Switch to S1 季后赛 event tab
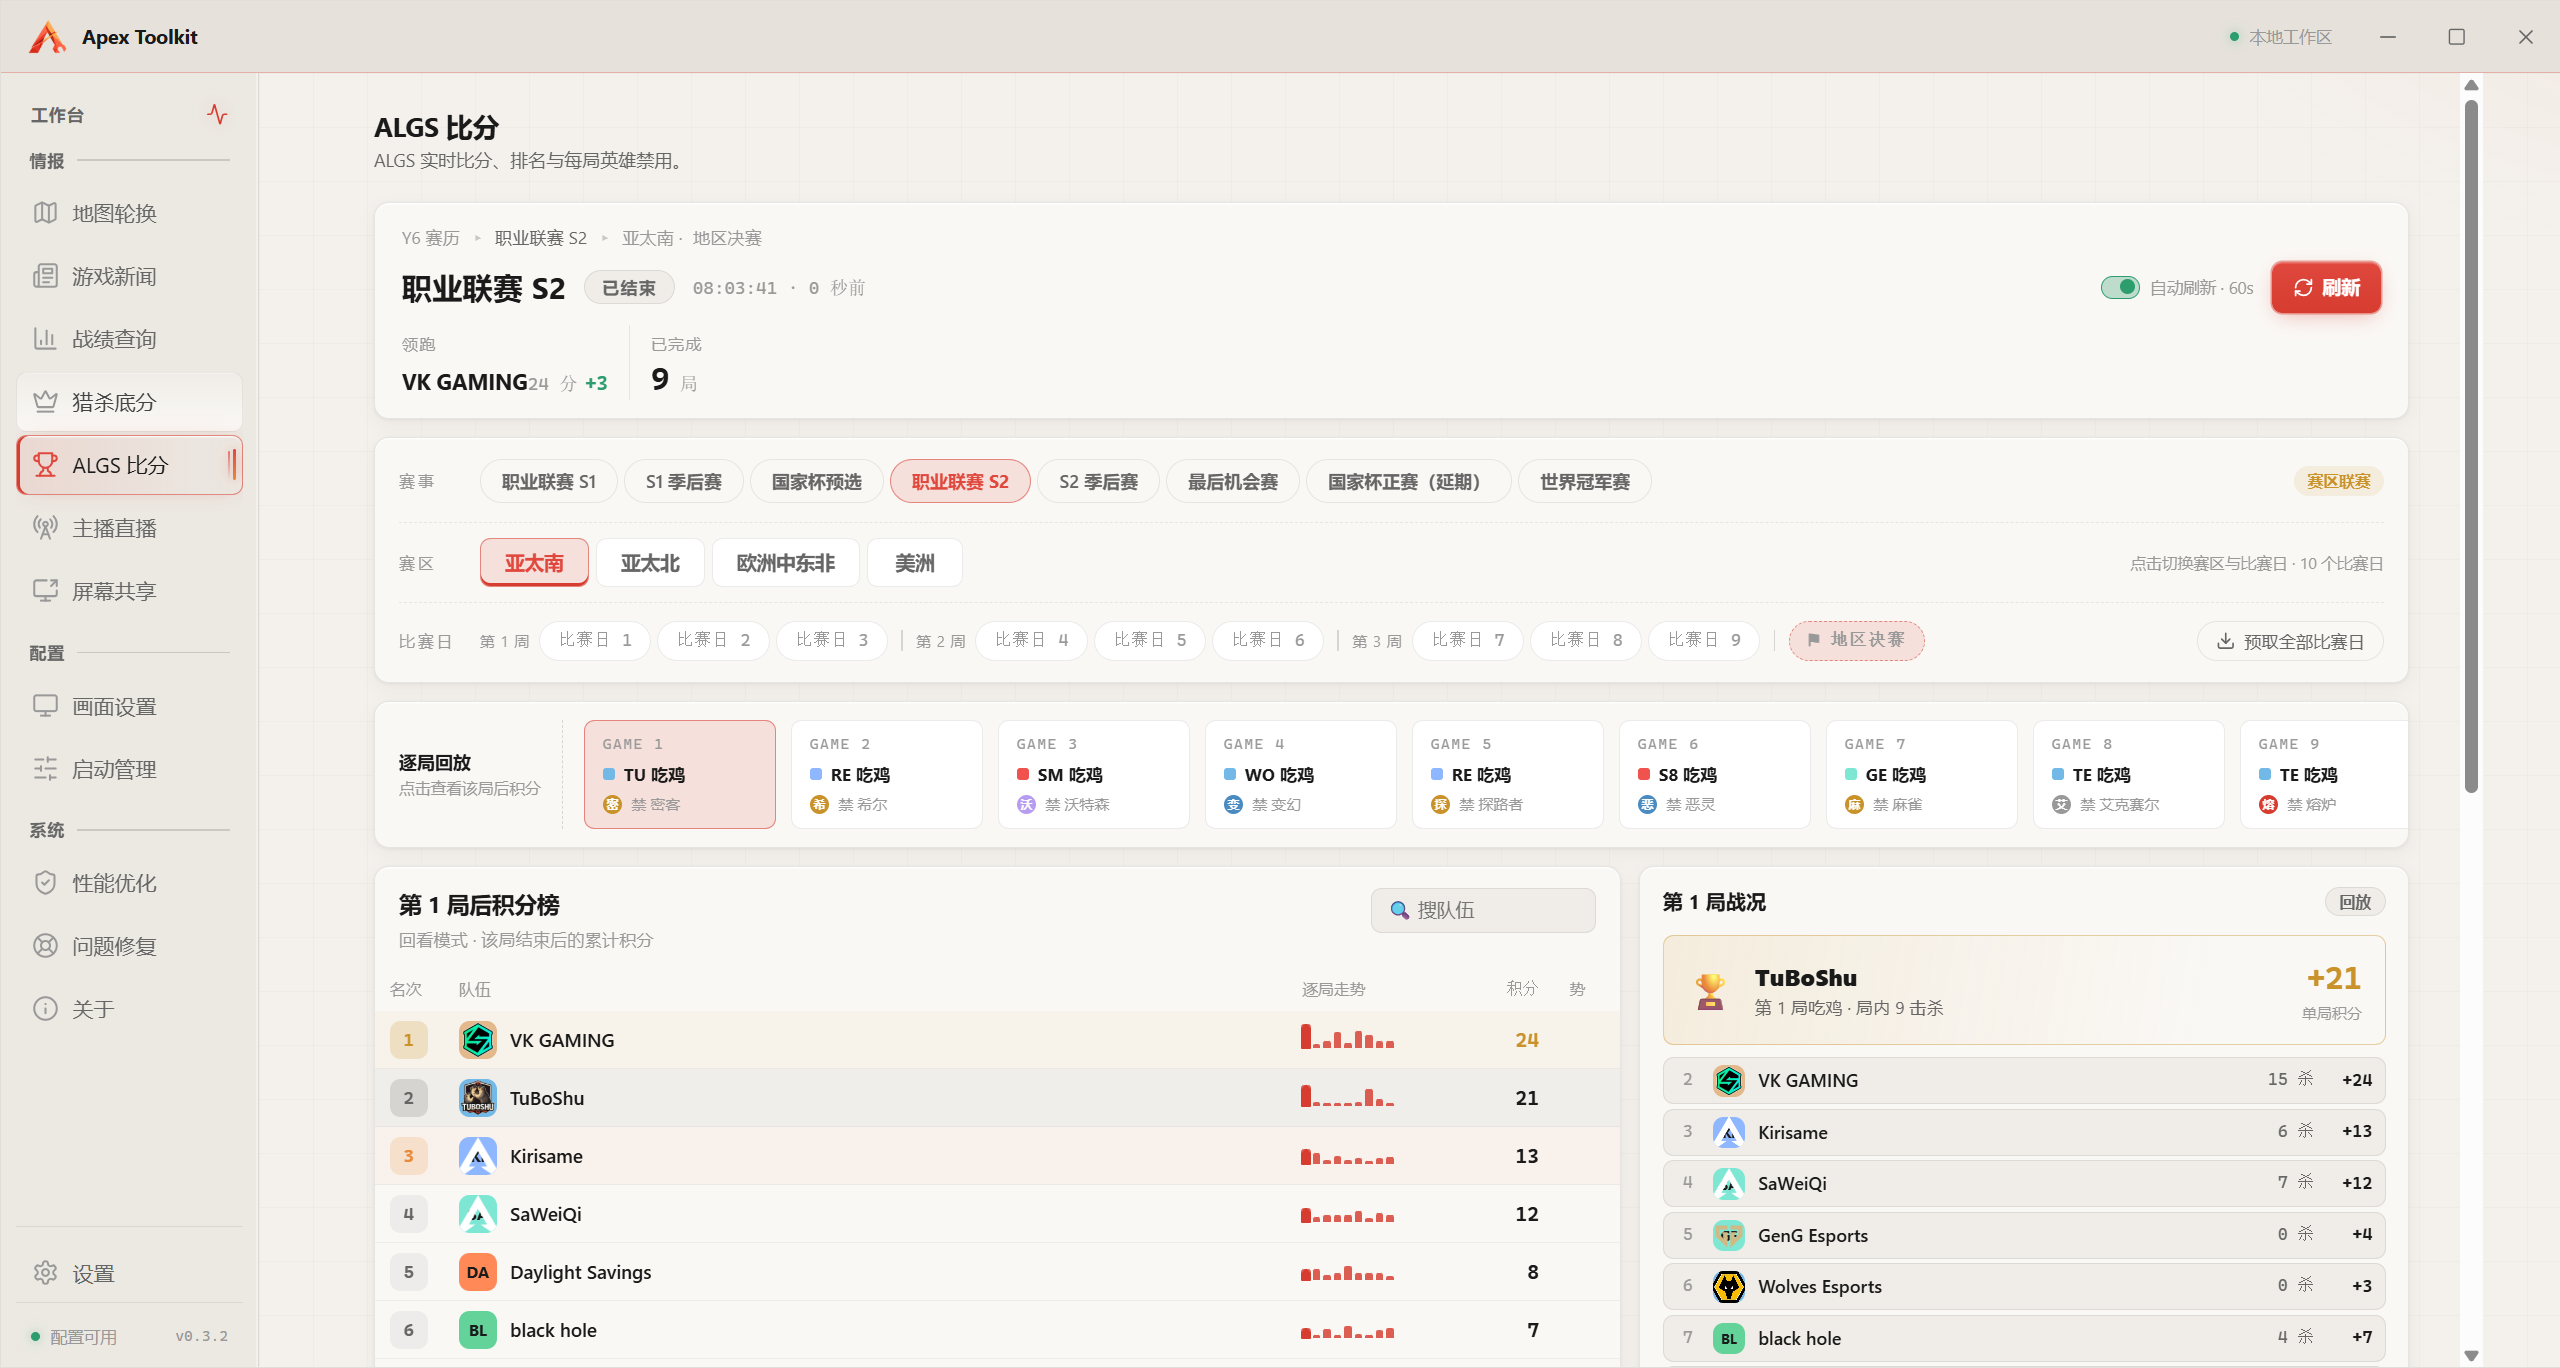Image resolution: width=2560 pixels, height=1368 pixels. coord(684,482)
